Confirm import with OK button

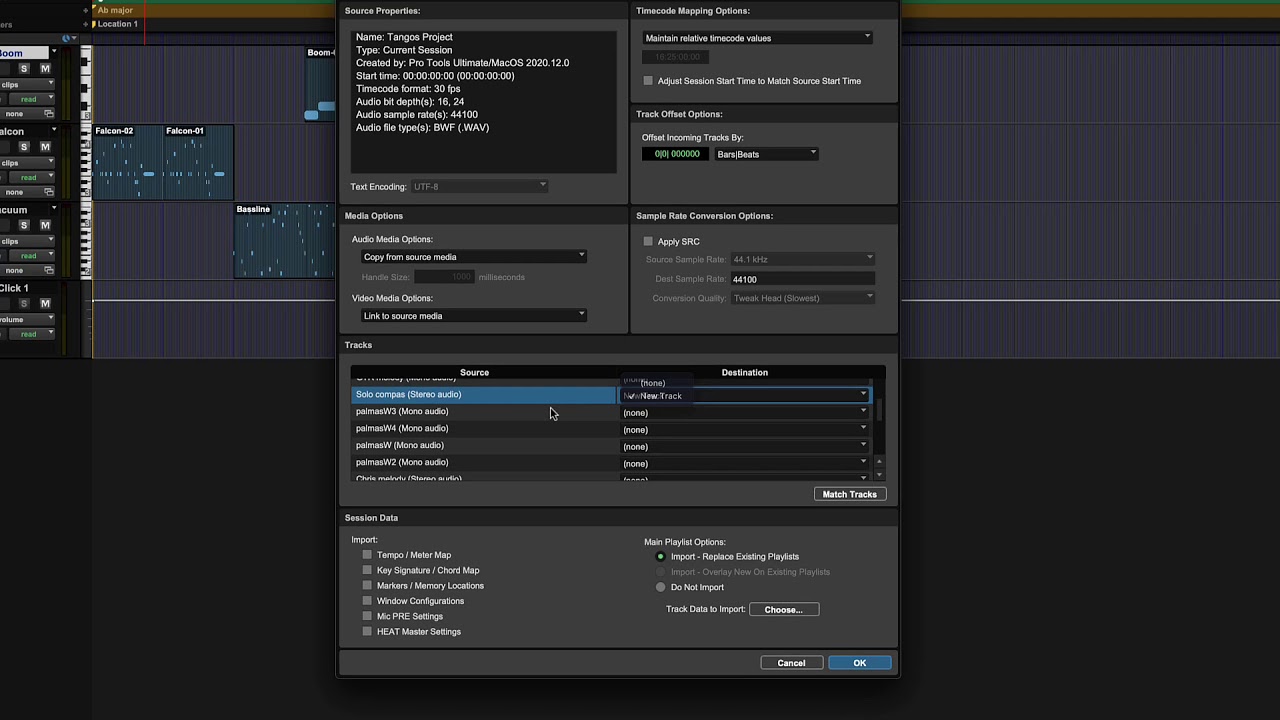pos(859,663)
